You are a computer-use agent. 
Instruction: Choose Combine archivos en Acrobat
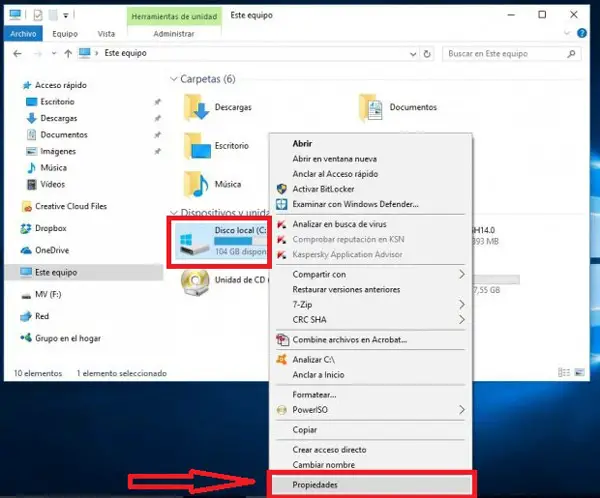pos(349,340)
